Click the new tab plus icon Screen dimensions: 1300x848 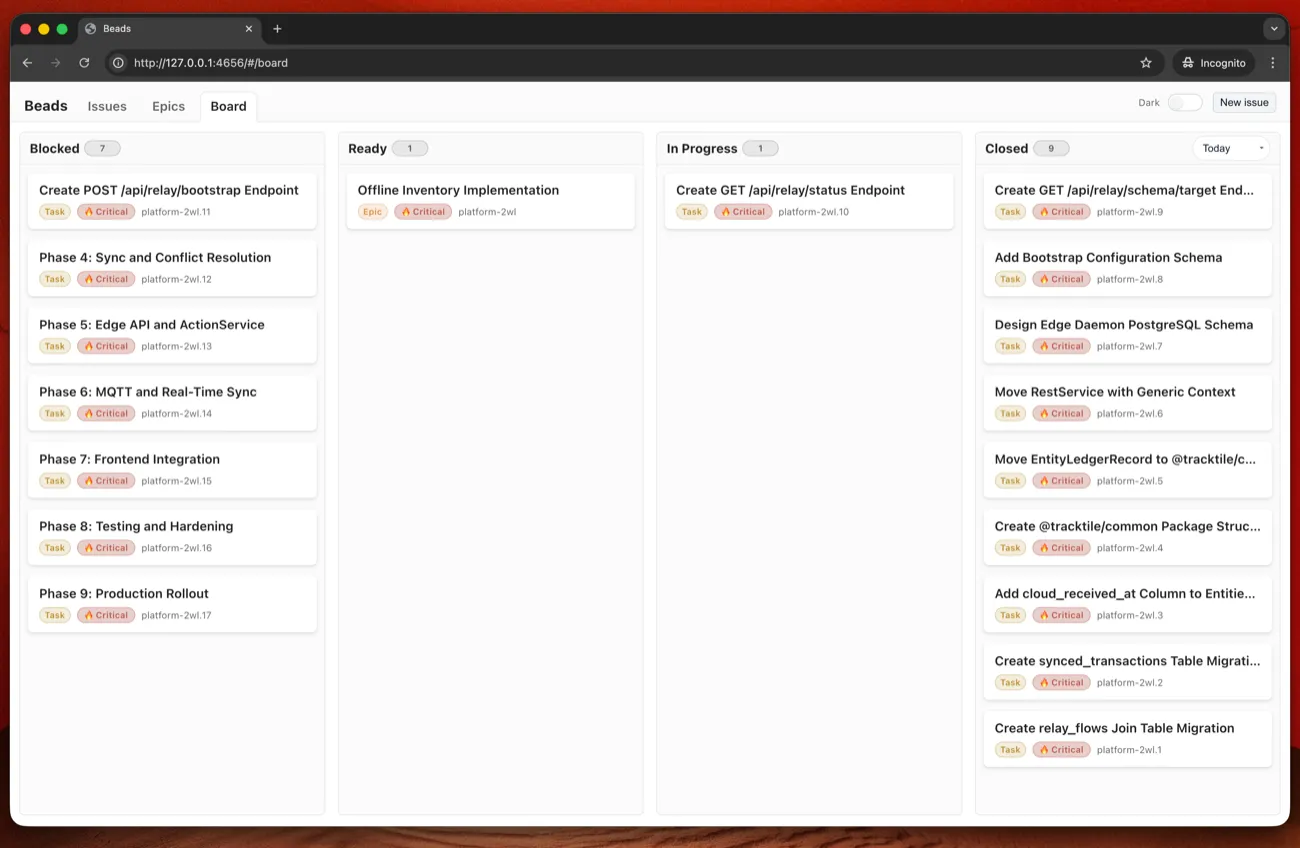[x=277, y=28]
